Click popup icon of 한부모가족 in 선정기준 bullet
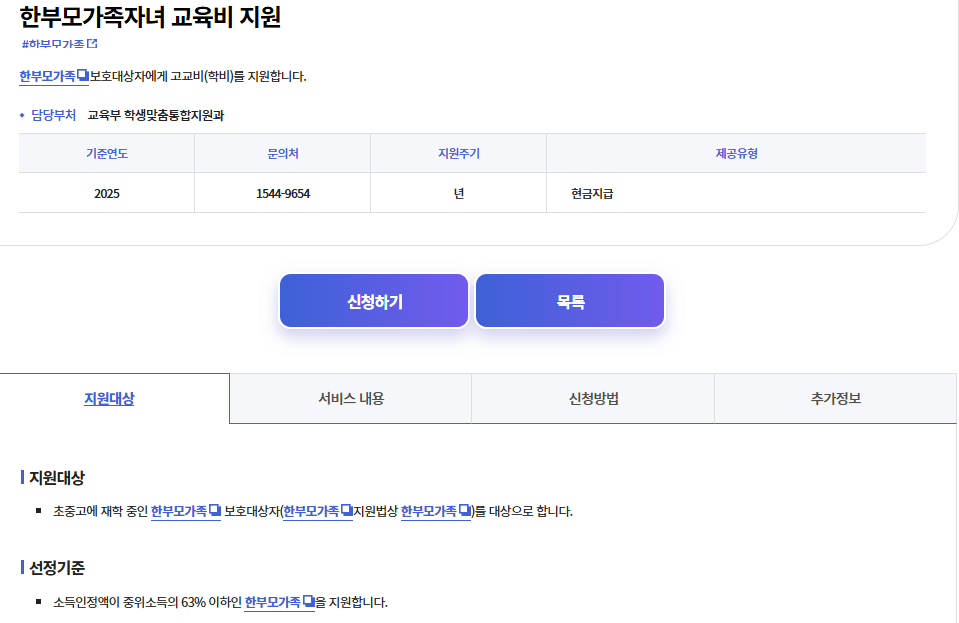This screenshot has width=959, height=623. click(x=309, y=601)
